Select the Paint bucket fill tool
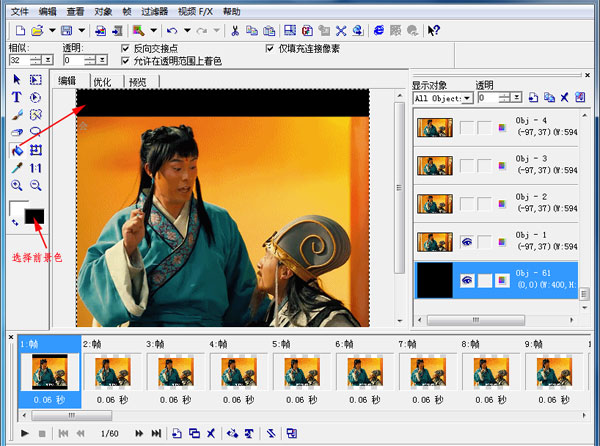This screenshot has height=446, width=600. pos(16,150)
